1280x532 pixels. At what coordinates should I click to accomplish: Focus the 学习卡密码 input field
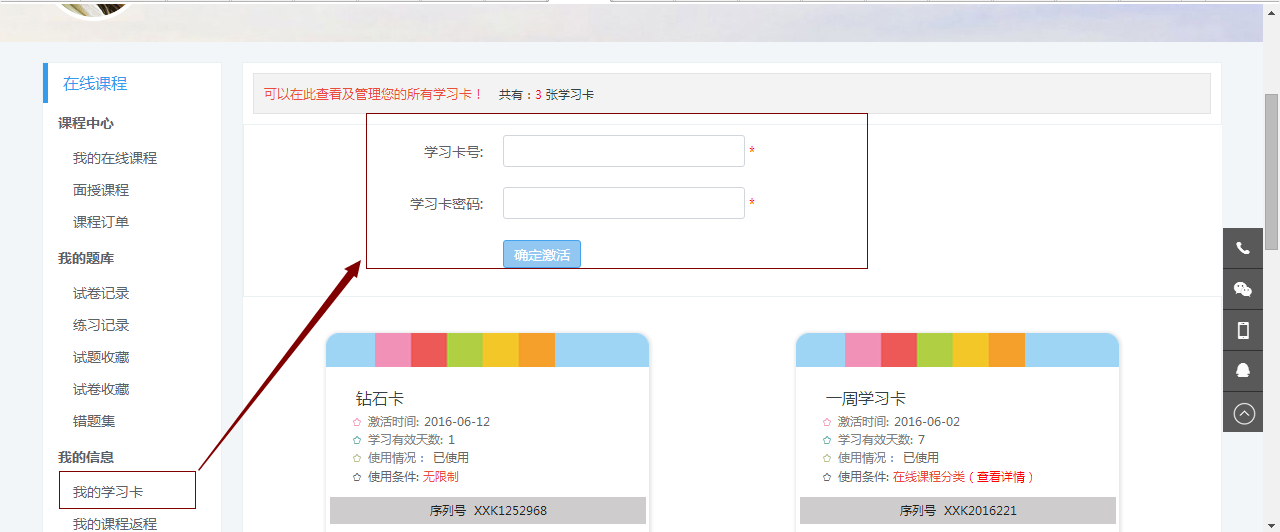point(623,203)
